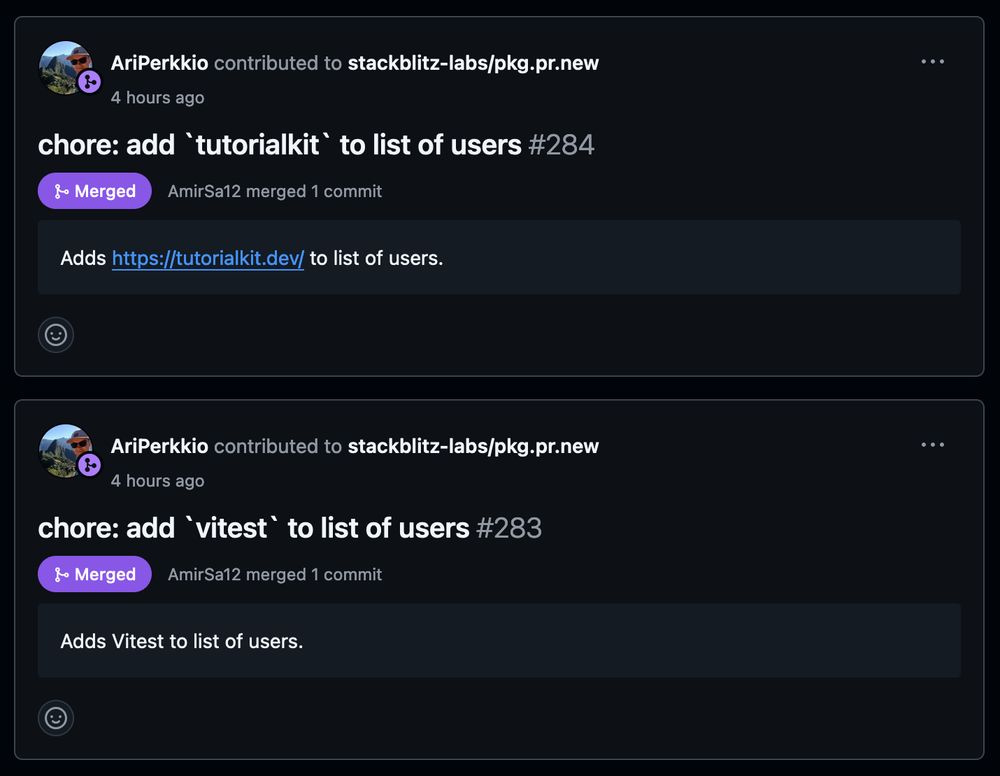Click the Merged badge on PR #284
Screen dimensions: 1000x776
point(94,191)
